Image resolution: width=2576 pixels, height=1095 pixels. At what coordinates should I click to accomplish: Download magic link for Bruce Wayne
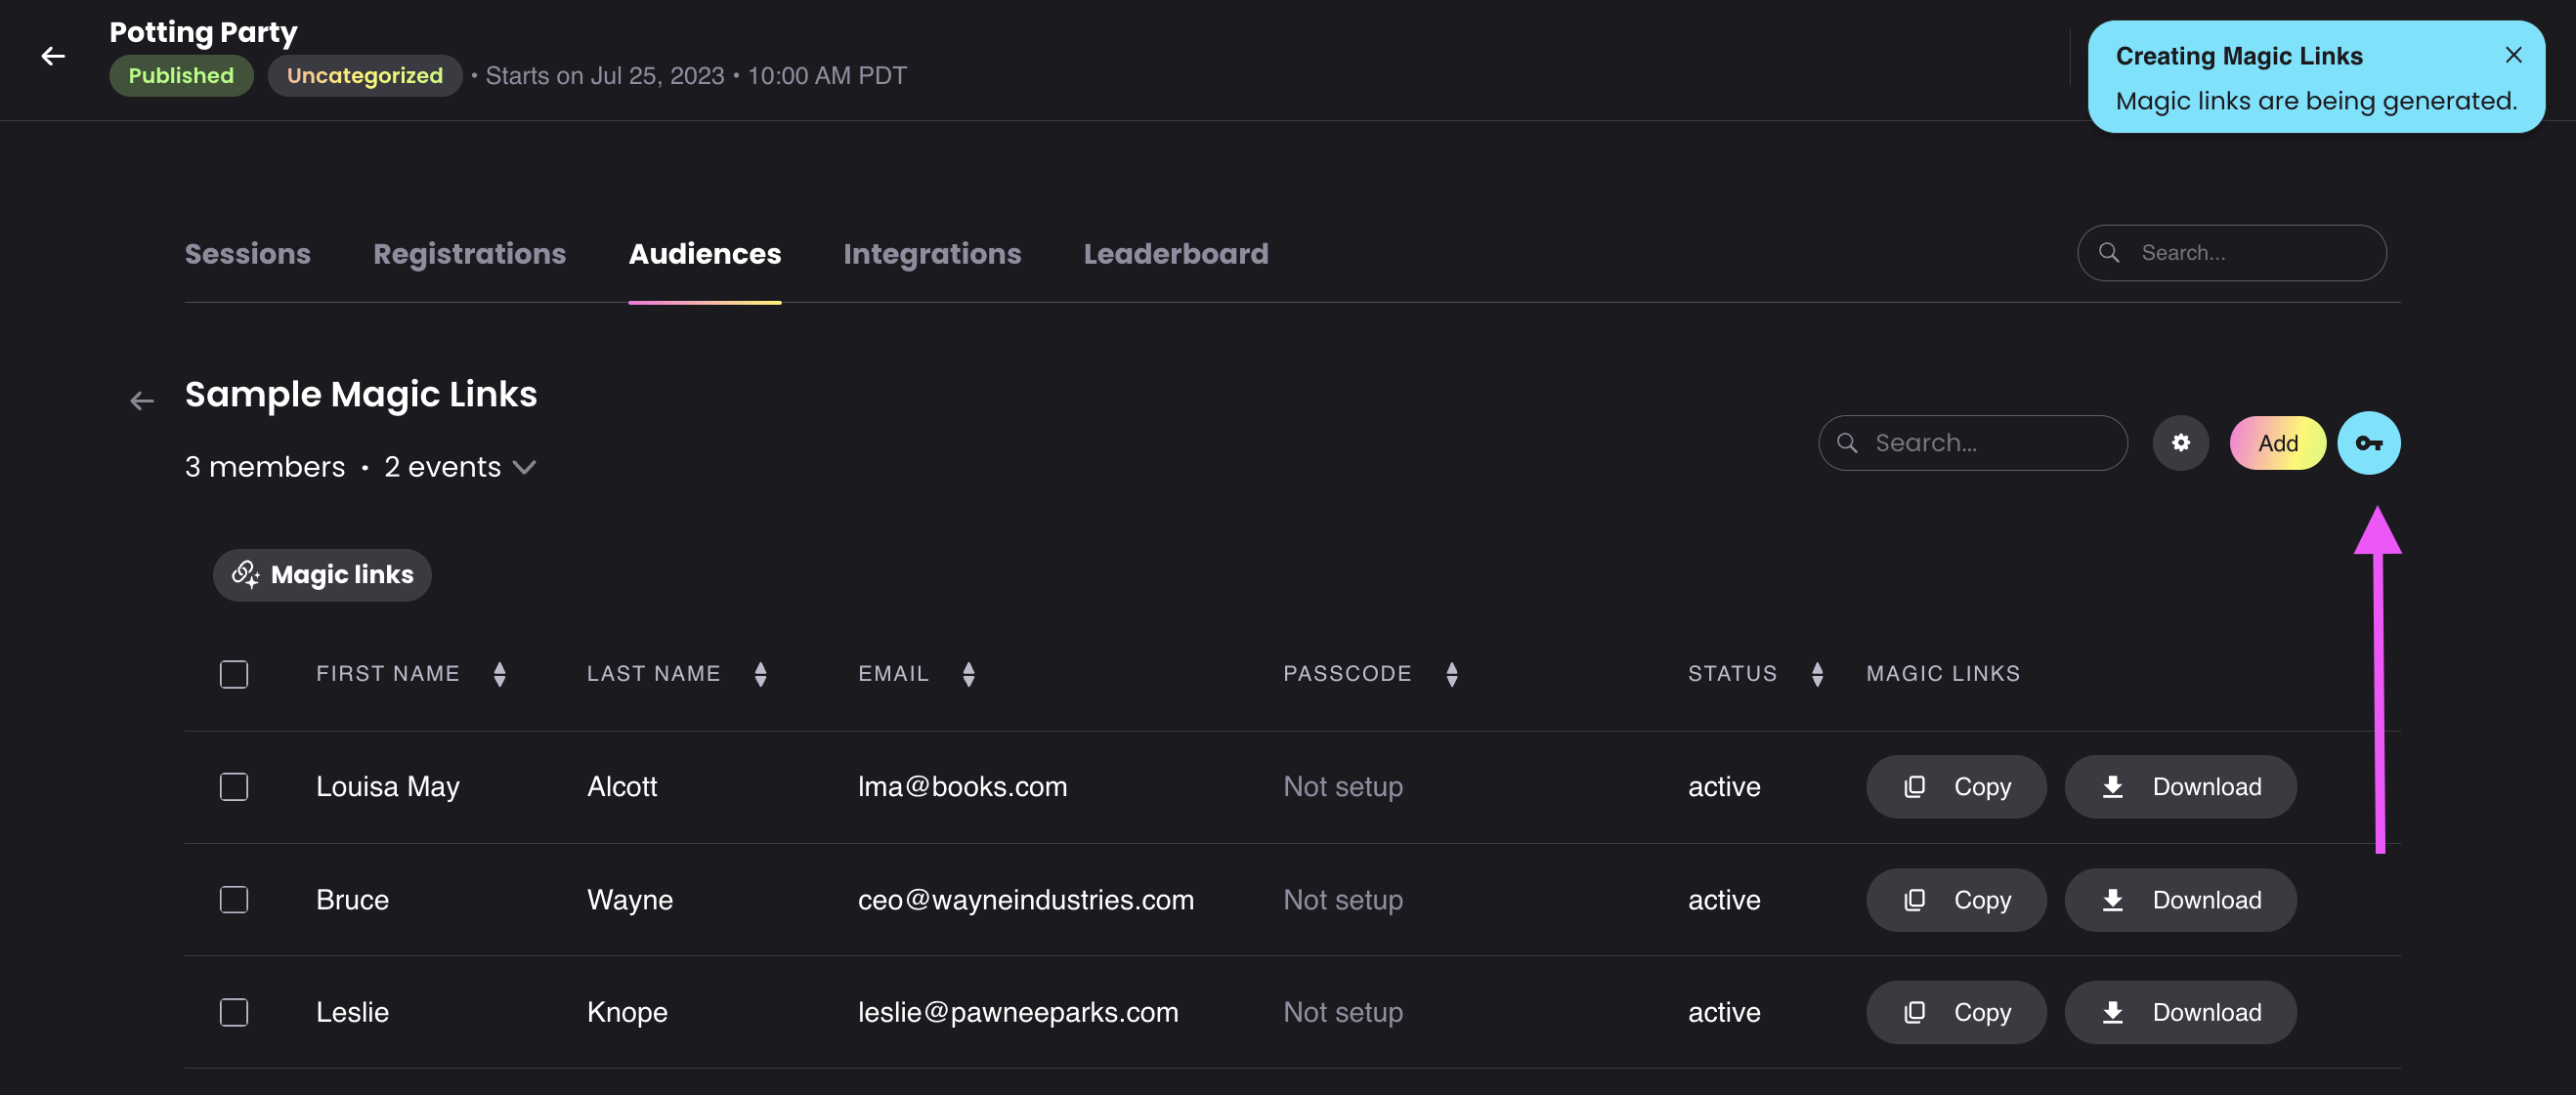(x=2180, y=900)
